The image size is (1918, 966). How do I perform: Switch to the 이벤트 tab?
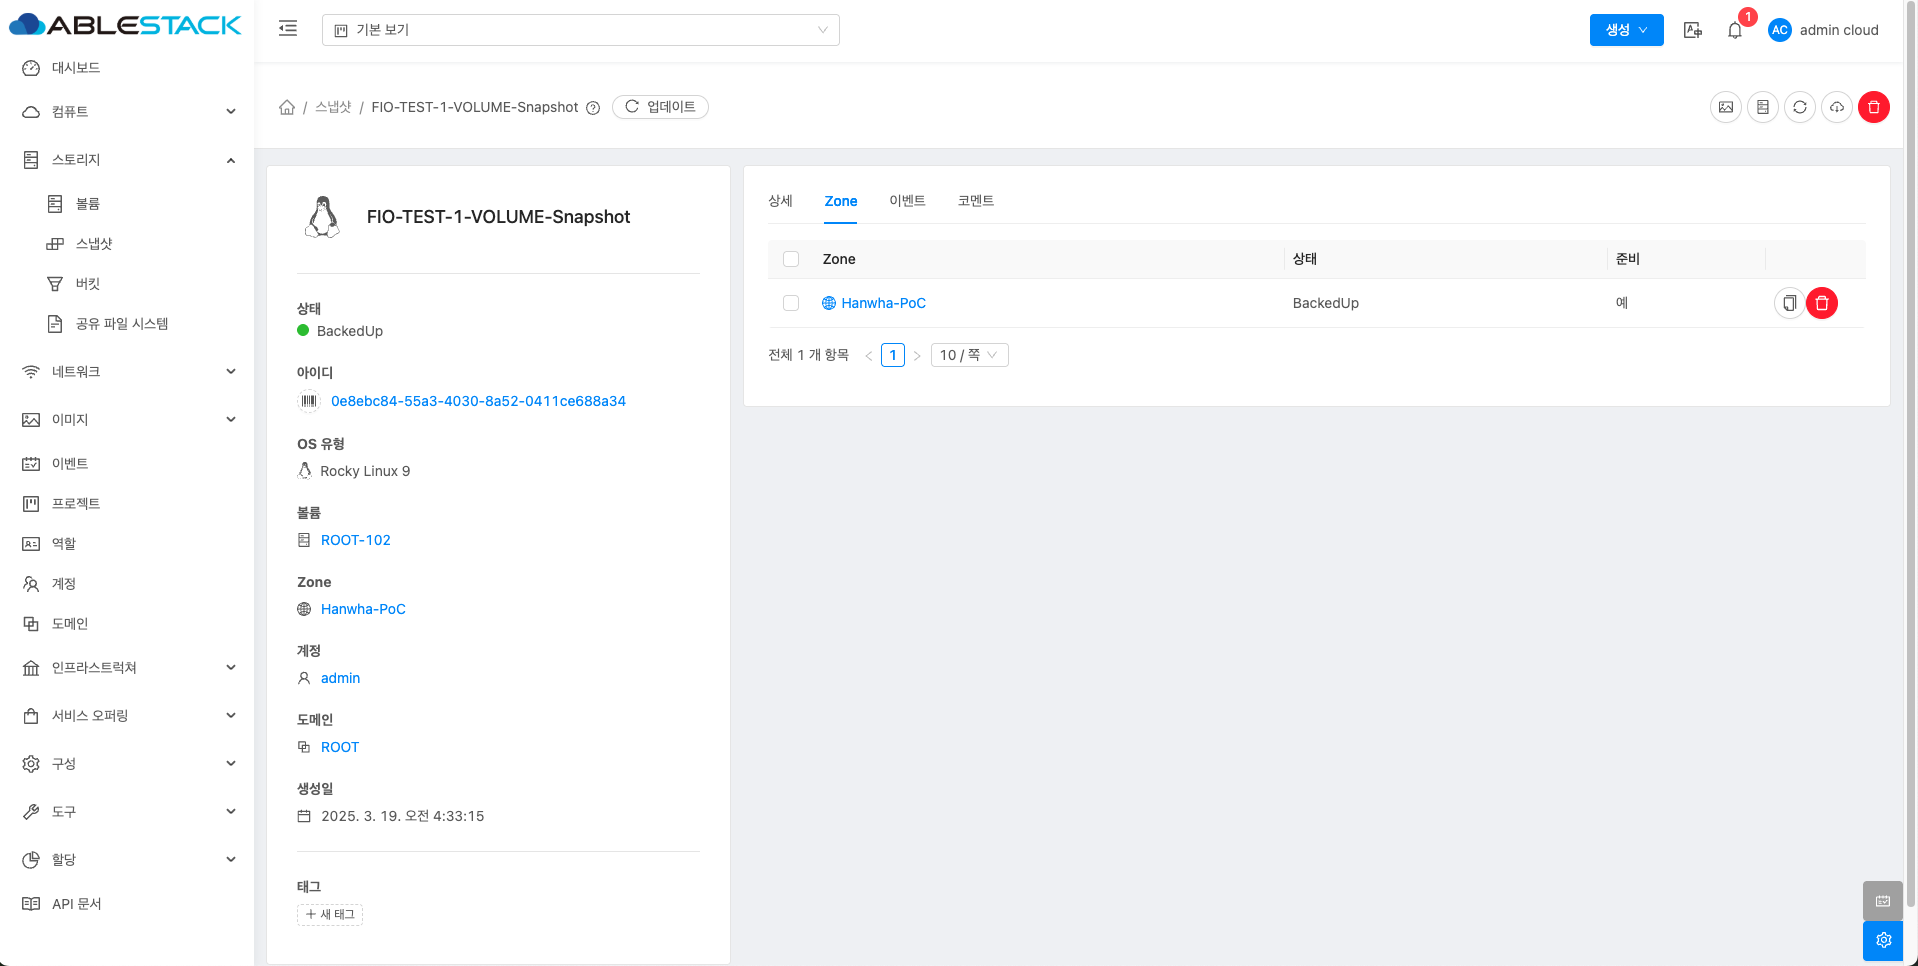[907, 201]
